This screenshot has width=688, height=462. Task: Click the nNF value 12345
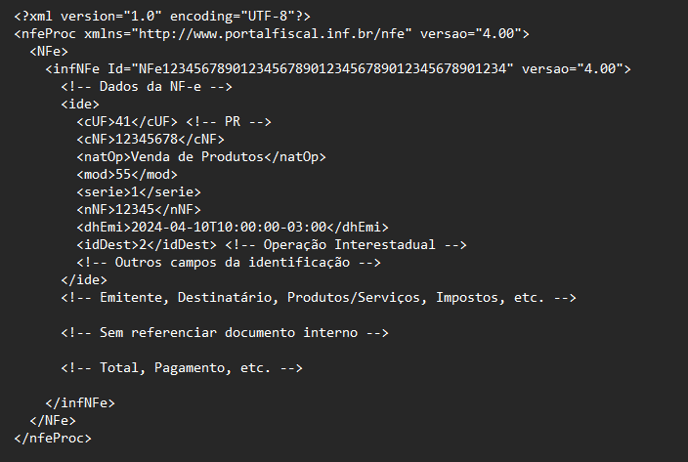[135, 209]
